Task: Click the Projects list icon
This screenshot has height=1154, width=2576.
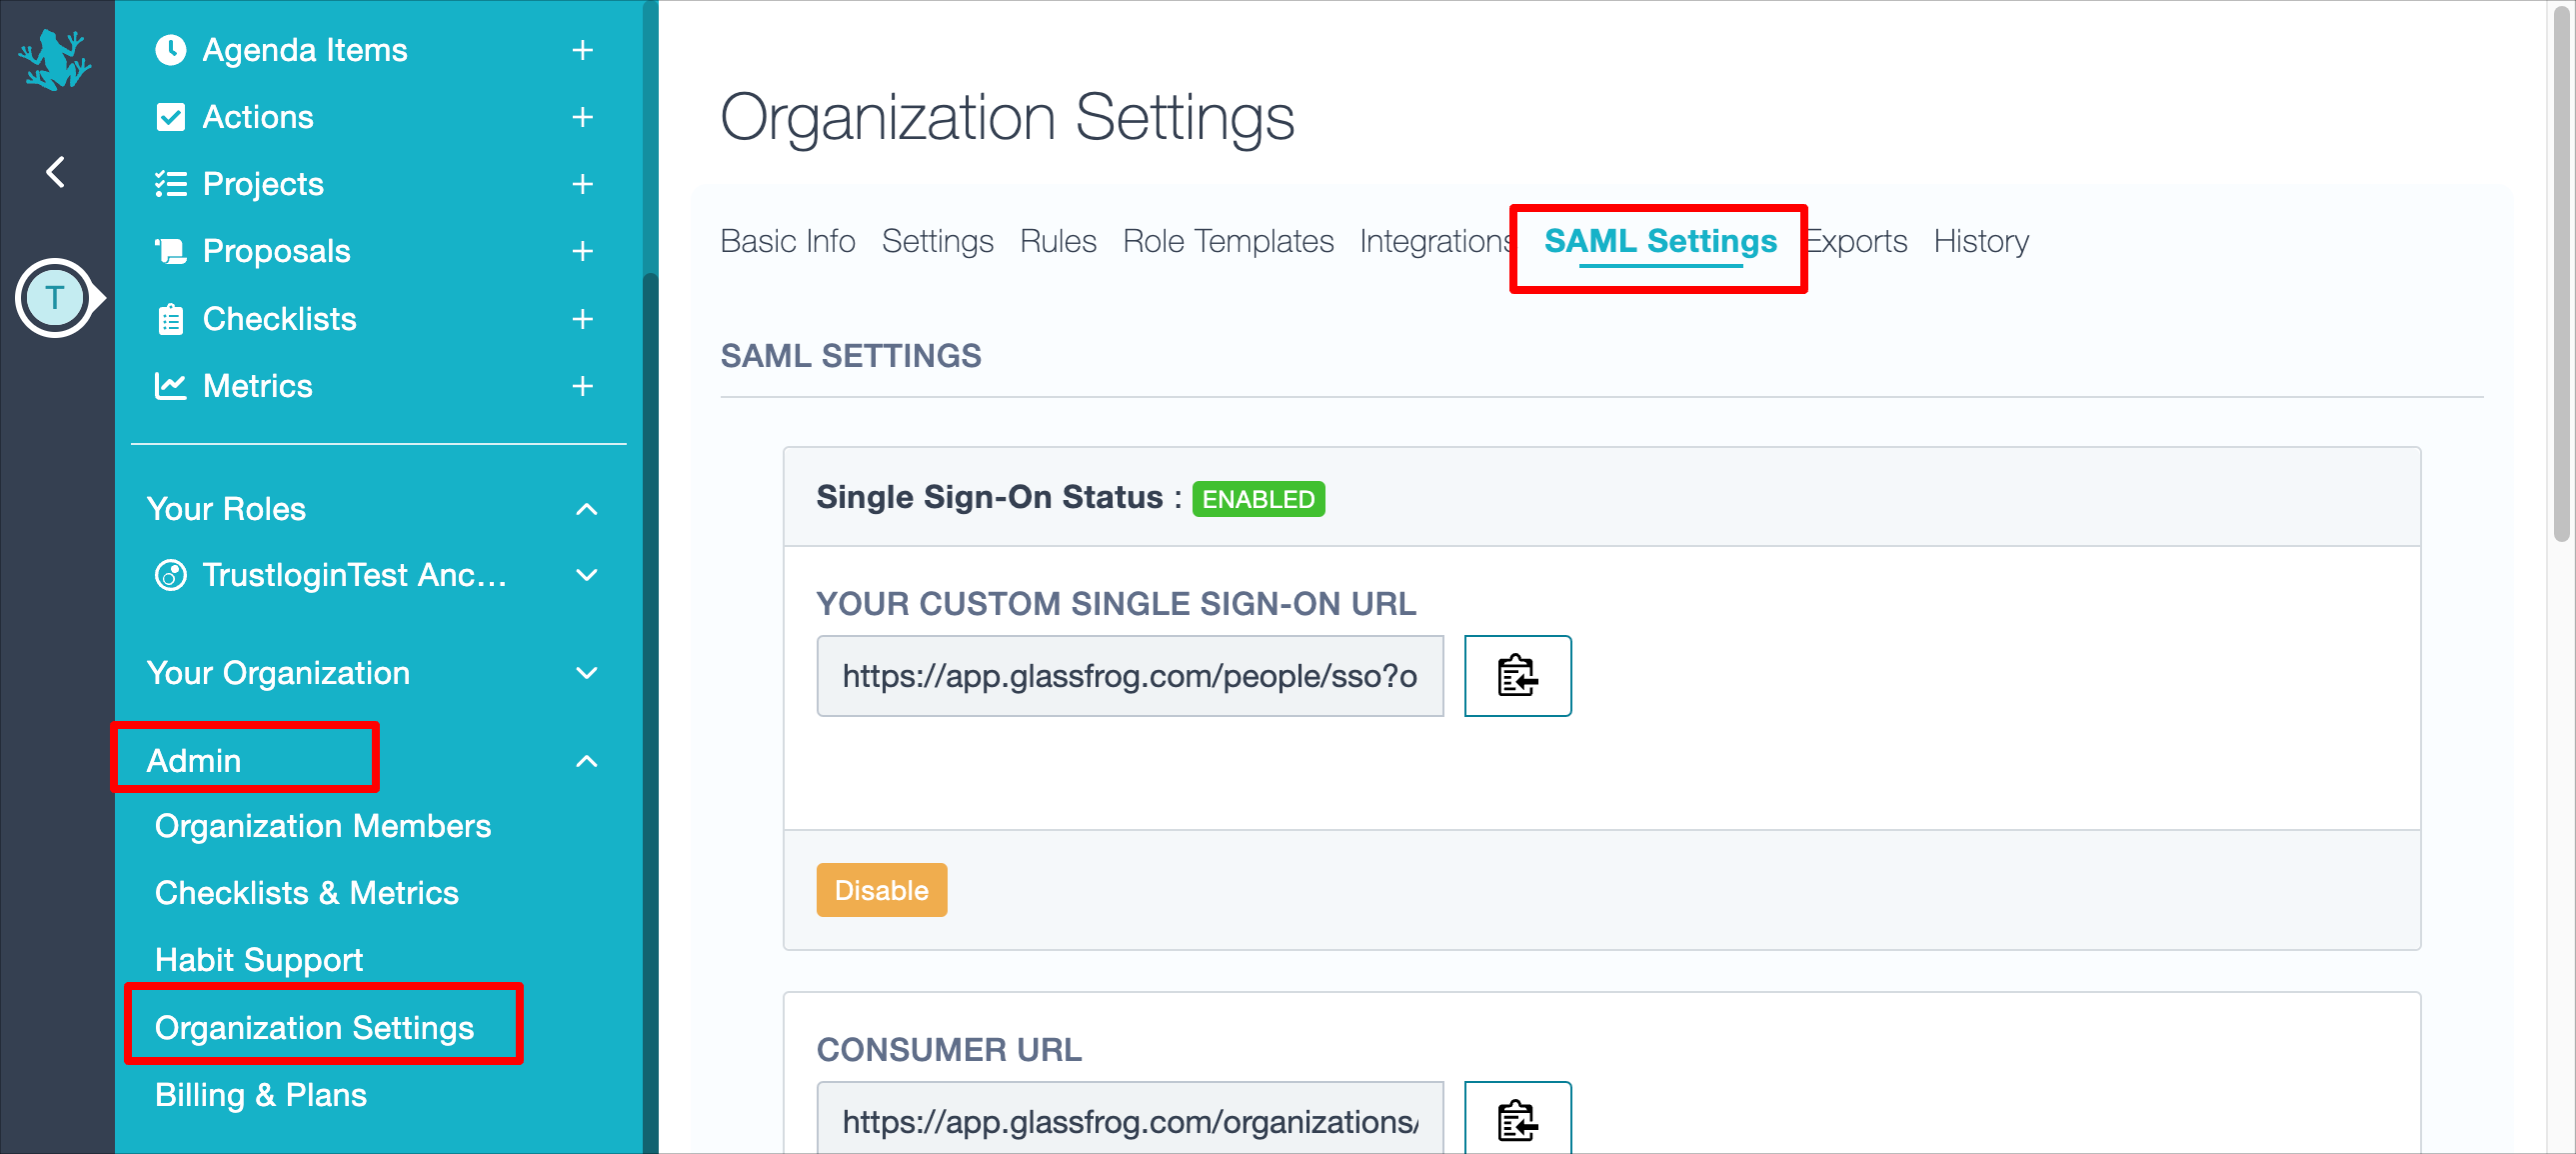Action: 170,183
